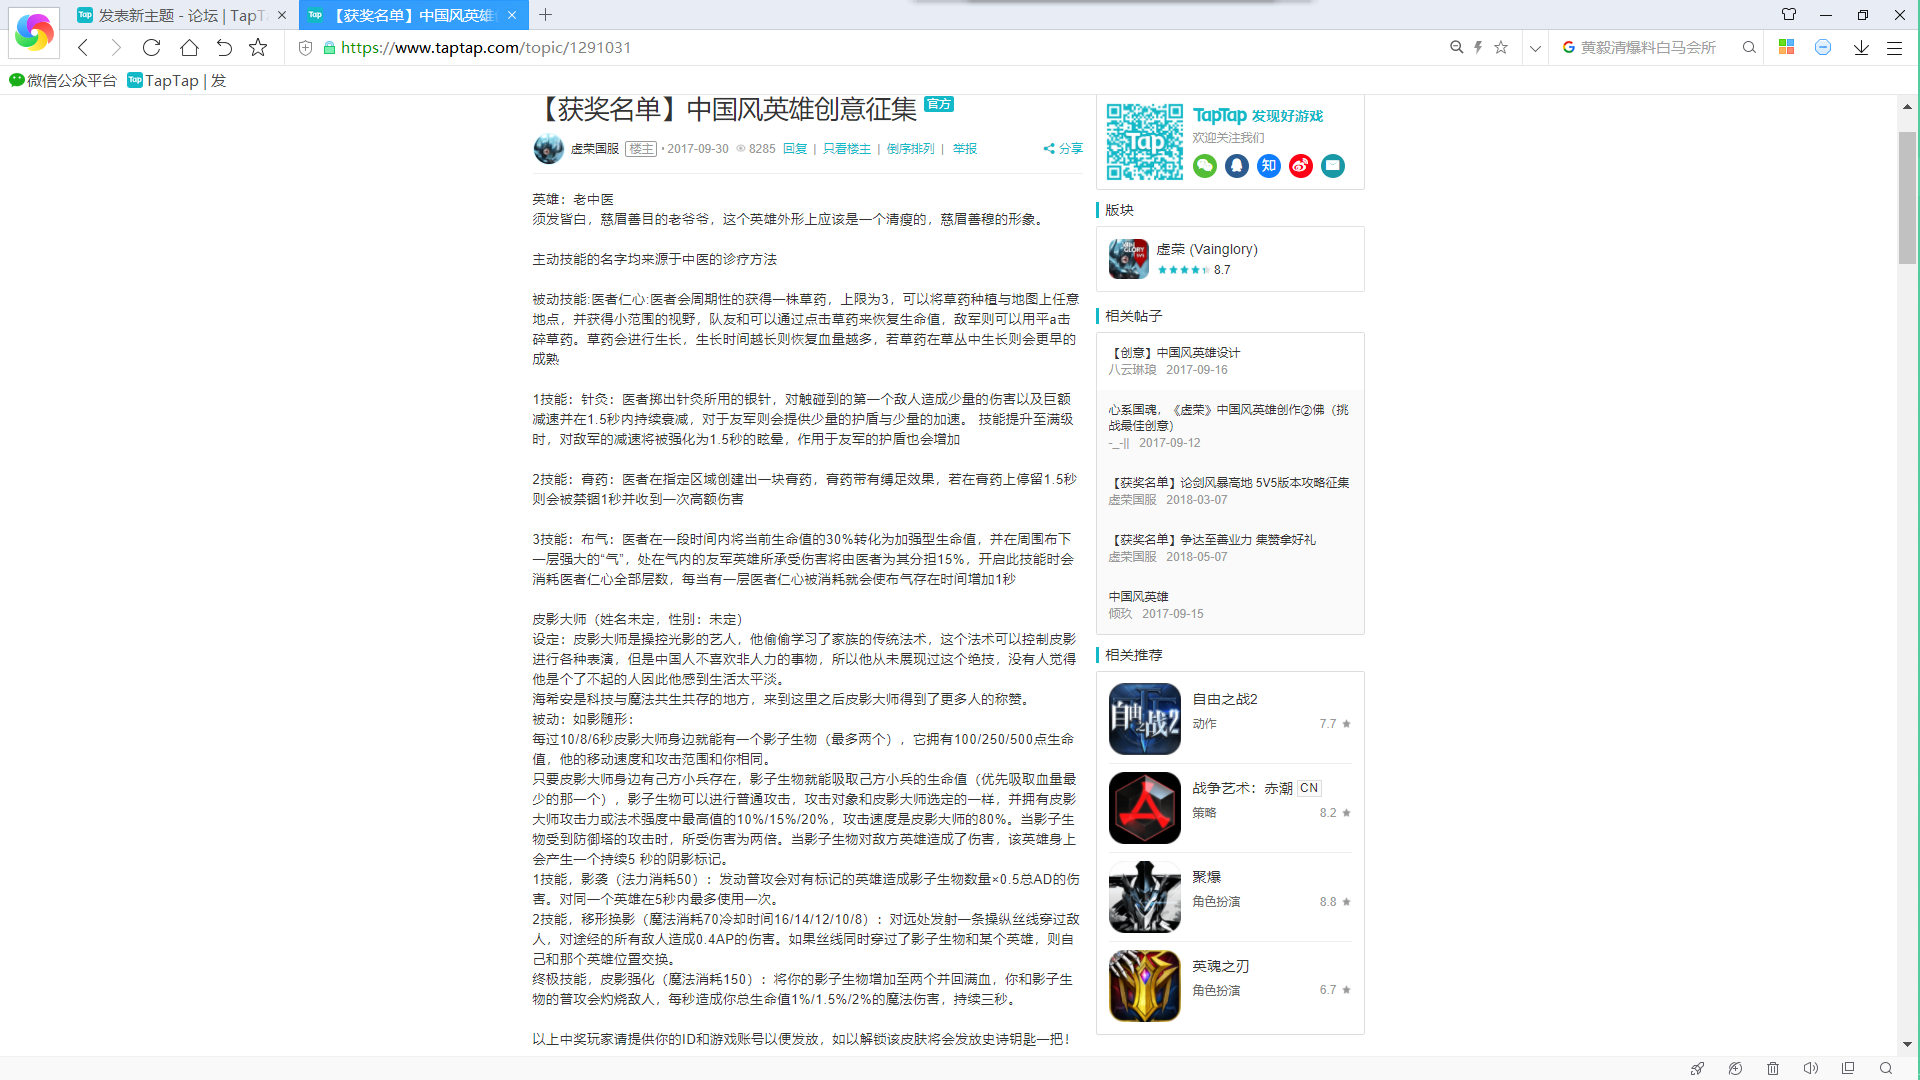Open the colorful apps grid icon
The image size is (1920, 1080).
click(1786, 47)
